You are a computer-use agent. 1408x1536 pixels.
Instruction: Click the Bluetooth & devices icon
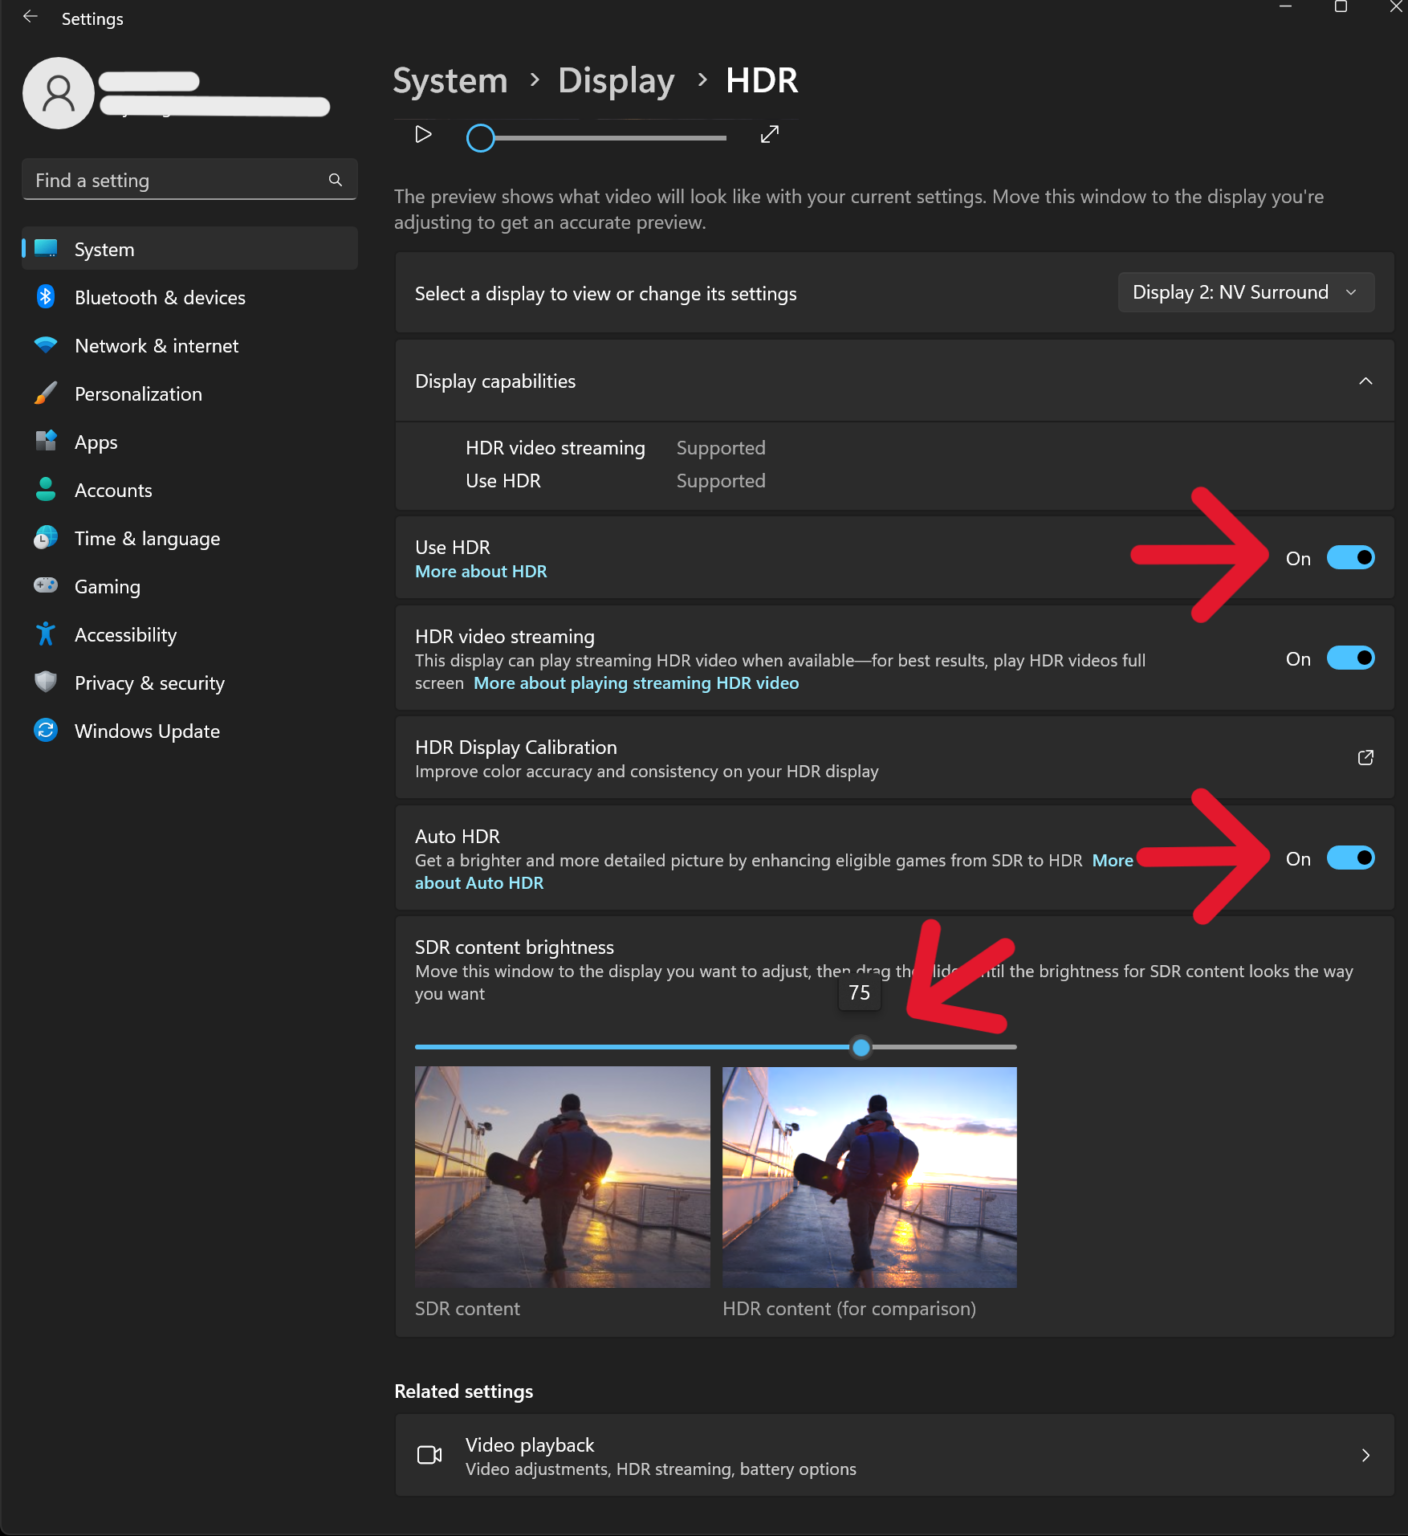46,297
